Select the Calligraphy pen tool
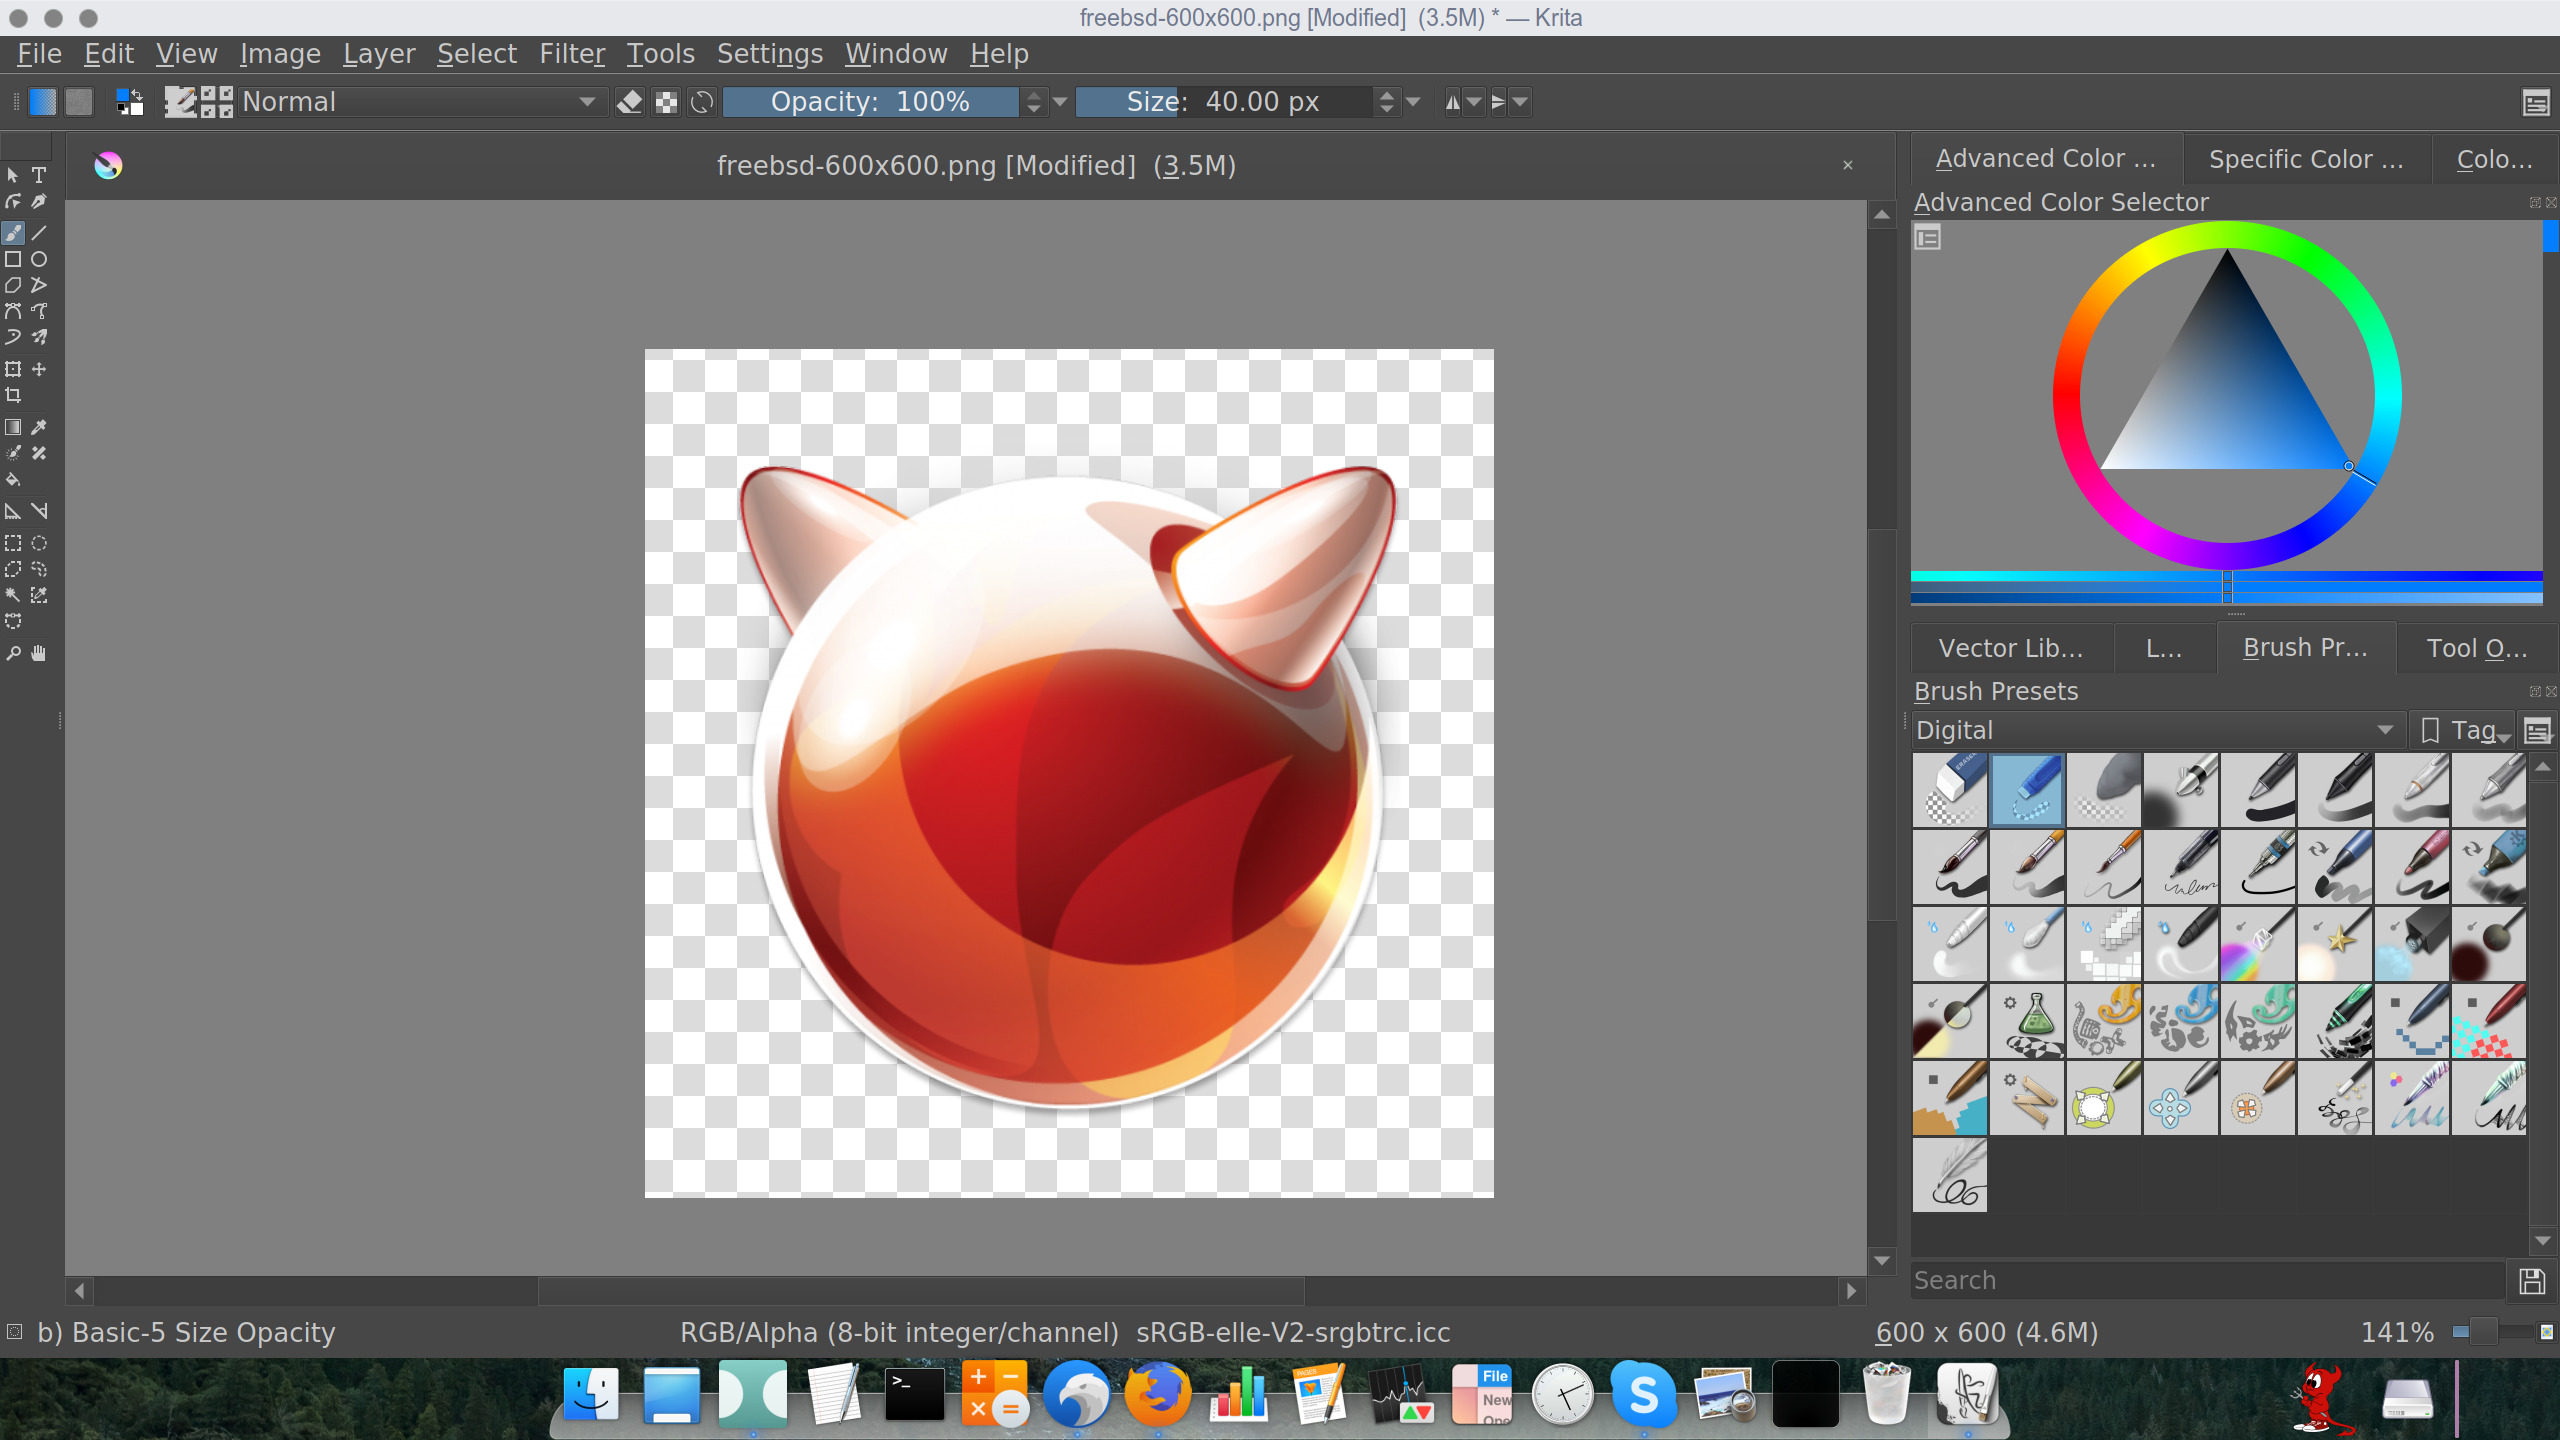The image size is (2560, 1440). (39, 201)
